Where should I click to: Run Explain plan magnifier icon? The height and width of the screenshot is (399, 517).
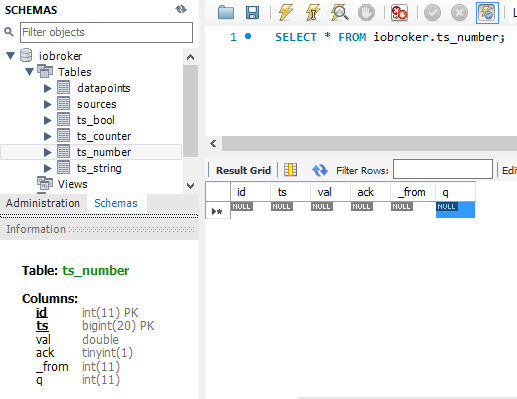tap(339, 13)
